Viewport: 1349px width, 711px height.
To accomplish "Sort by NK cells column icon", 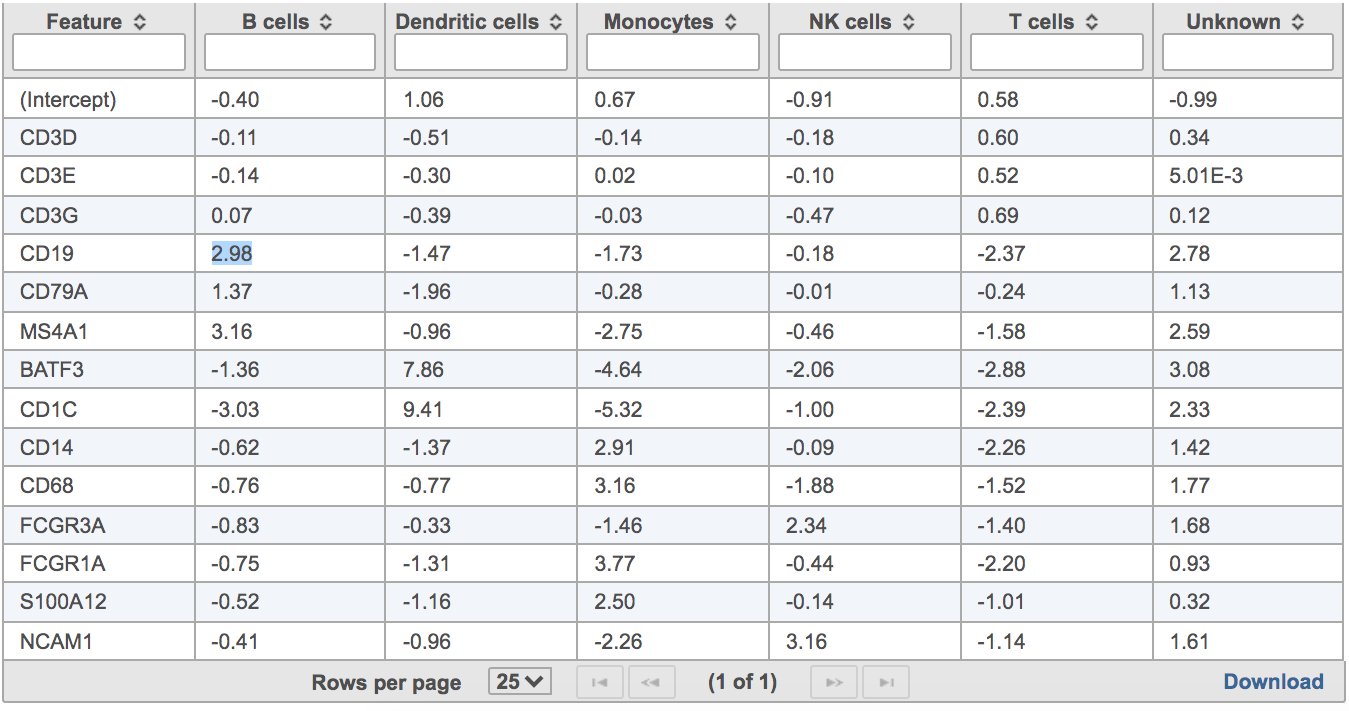I will tap(908, 22).
